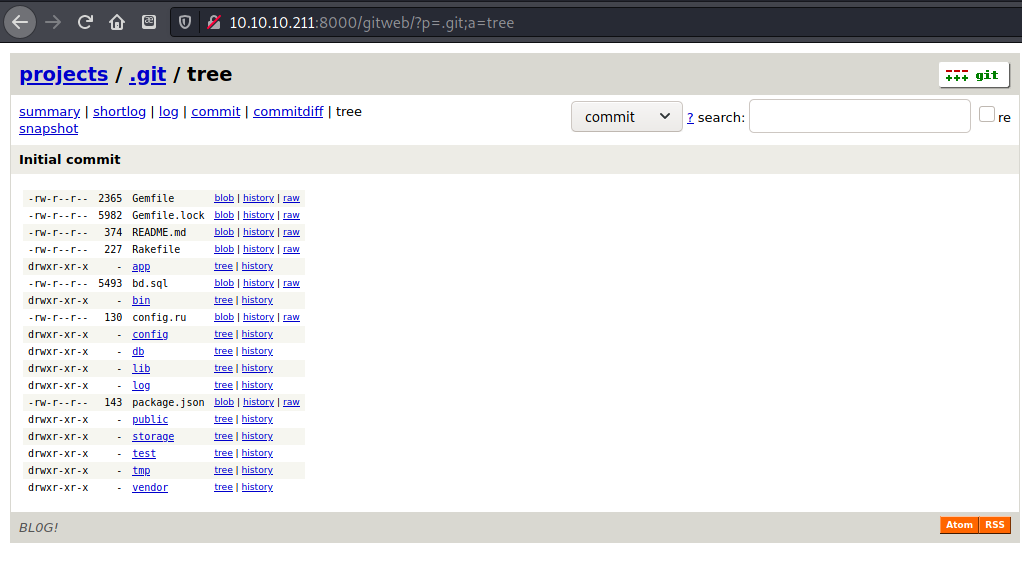Open the app directory
Image resolution: width=1022 pixels, height=564 pixels.
click(x=141, y=267)
